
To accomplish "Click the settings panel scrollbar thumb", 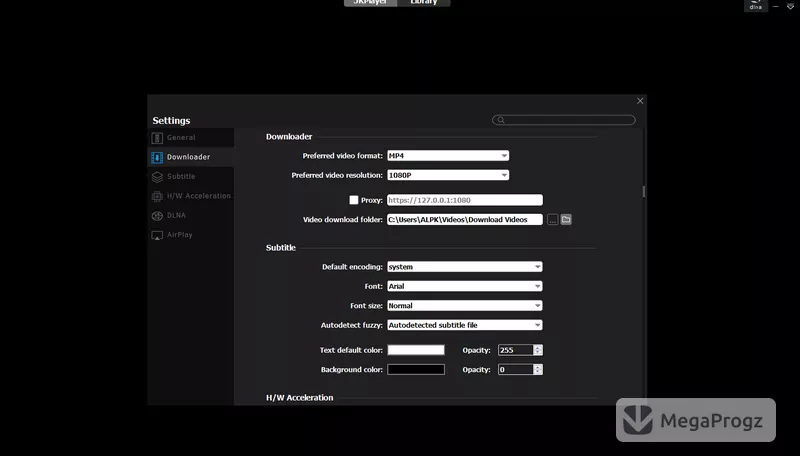I will pos(644,192).
